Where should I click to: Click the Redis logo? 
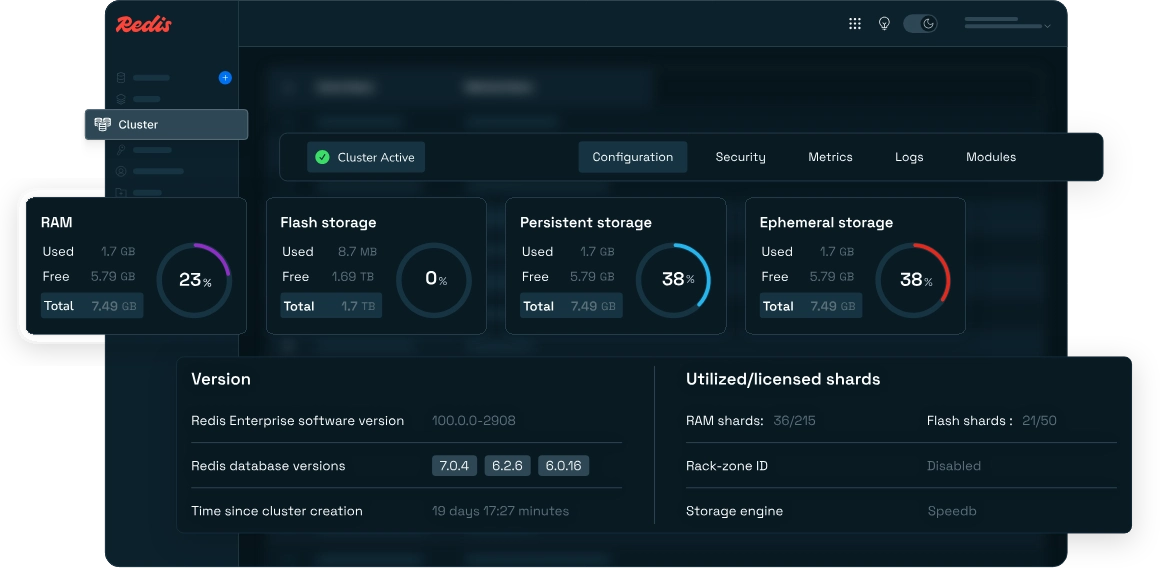point(144,24)
